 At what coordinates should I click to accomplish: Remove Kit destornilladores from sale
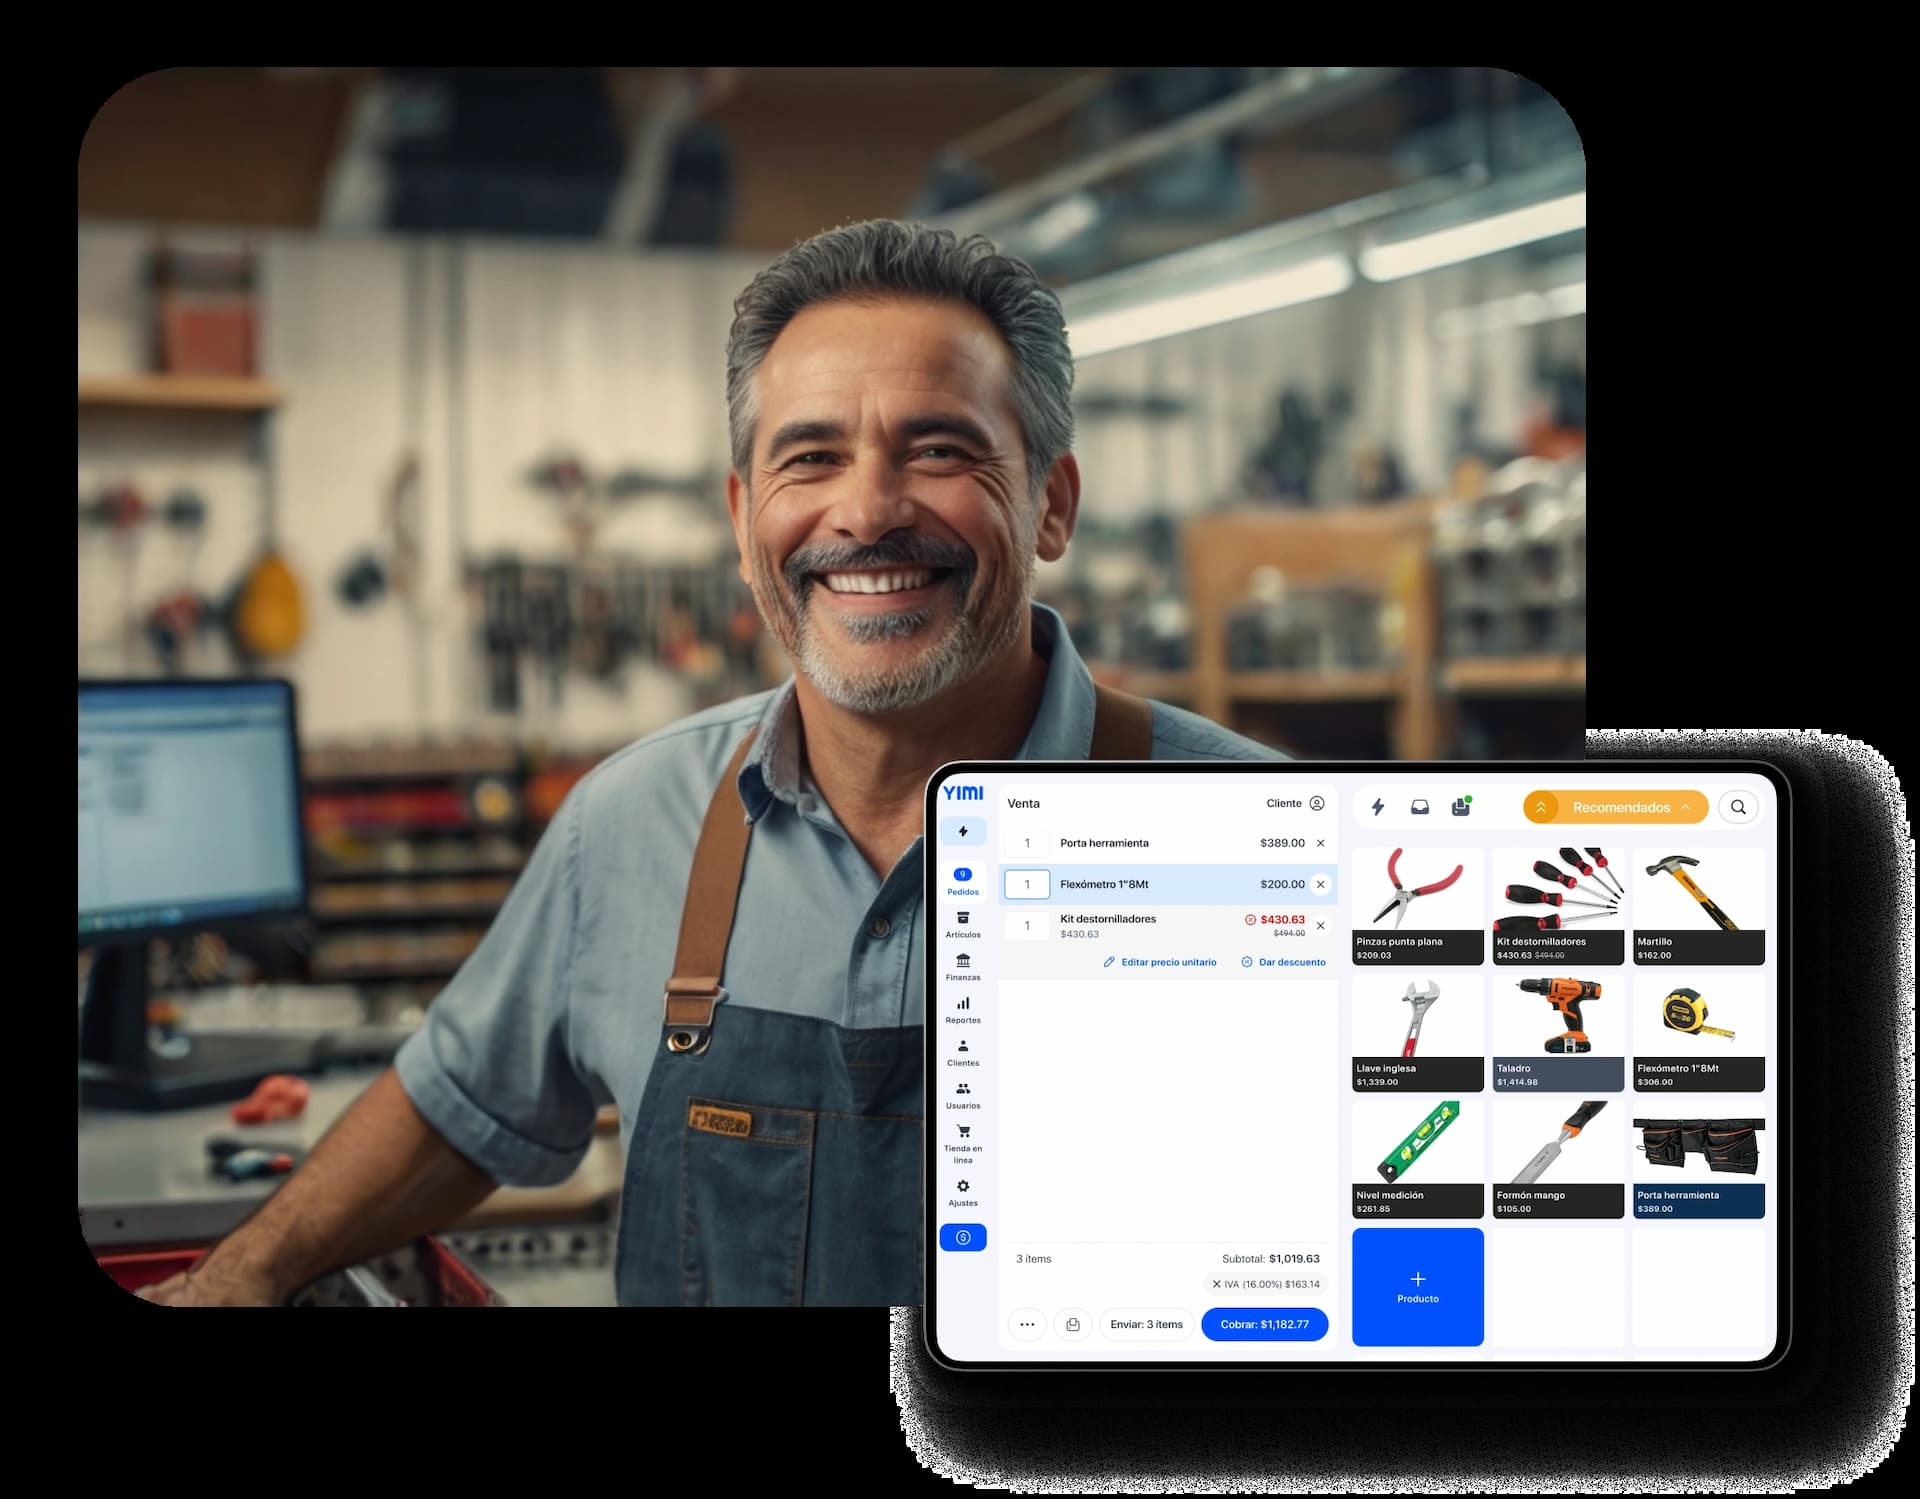click(x=1320, y=926)
